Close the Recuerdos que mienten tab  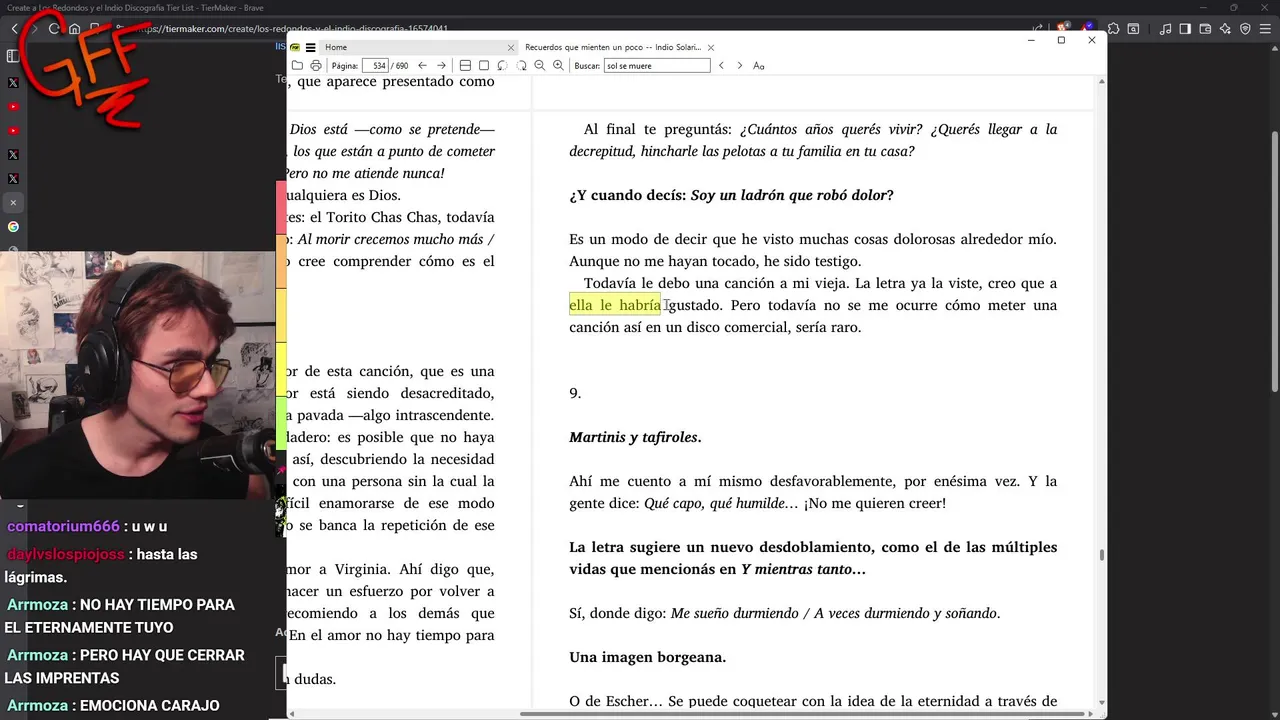tap(711, 47)
